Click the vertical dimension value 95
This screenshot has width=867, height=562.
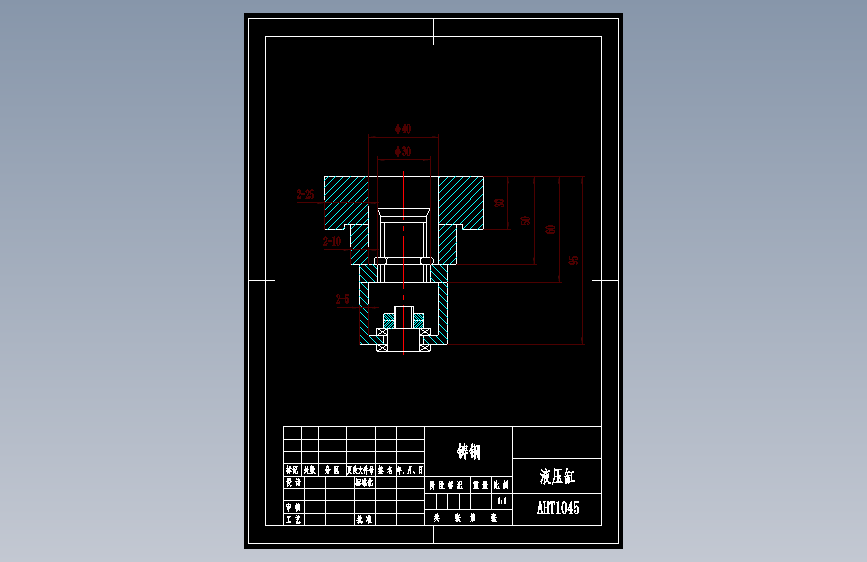(574, 260)
